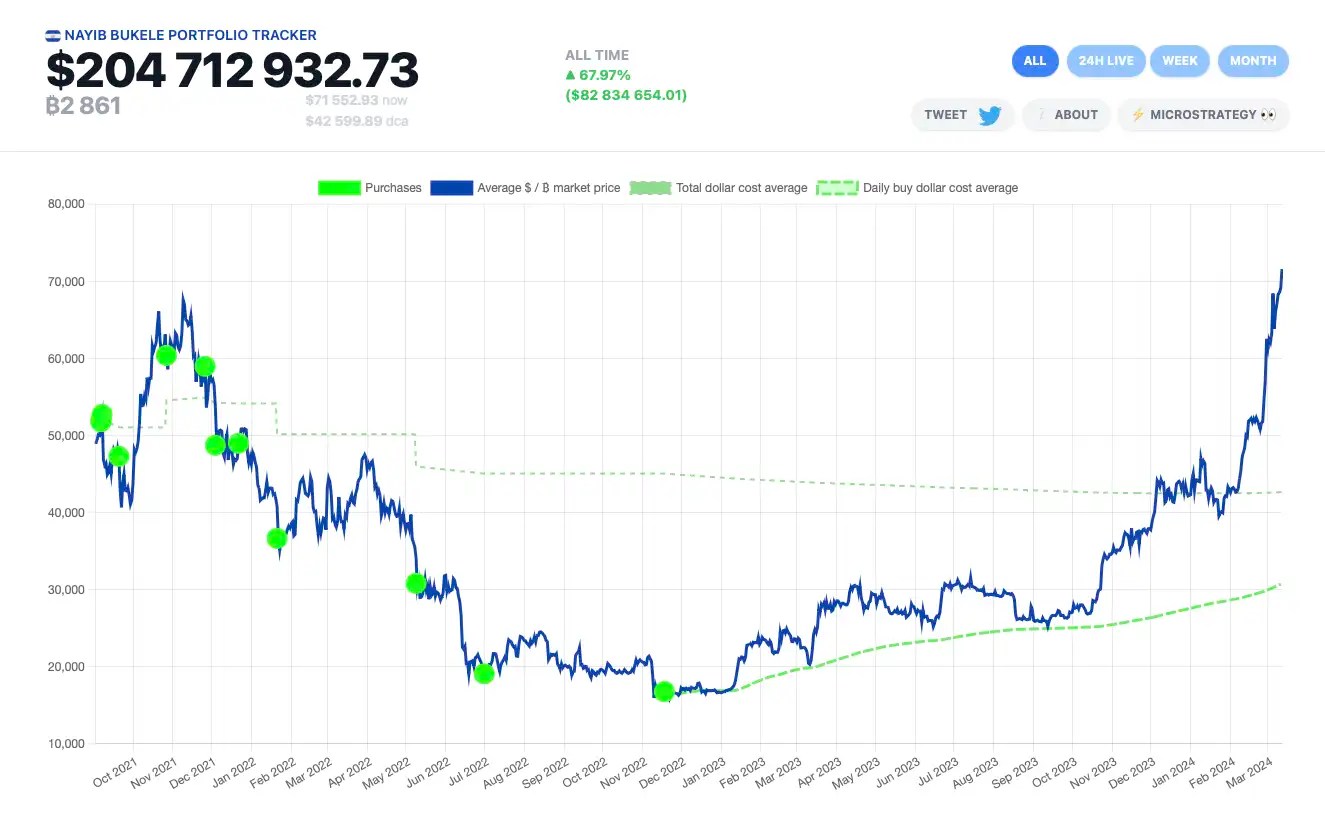This screenshot has height=837, width=1325.
Task: Click the $204 712 932.73 portfolio value
Action: (x=232, y=71)
